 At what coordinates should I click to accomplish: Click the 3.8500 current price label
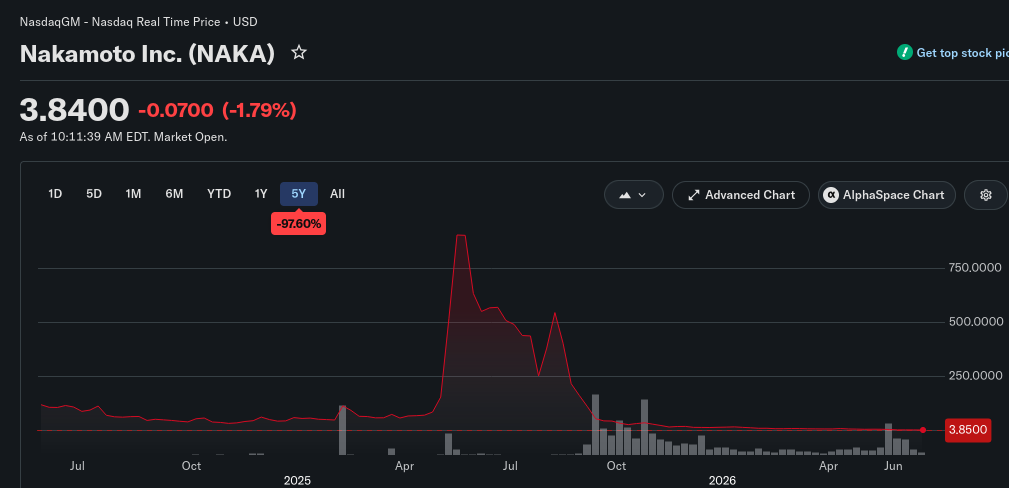968,430
